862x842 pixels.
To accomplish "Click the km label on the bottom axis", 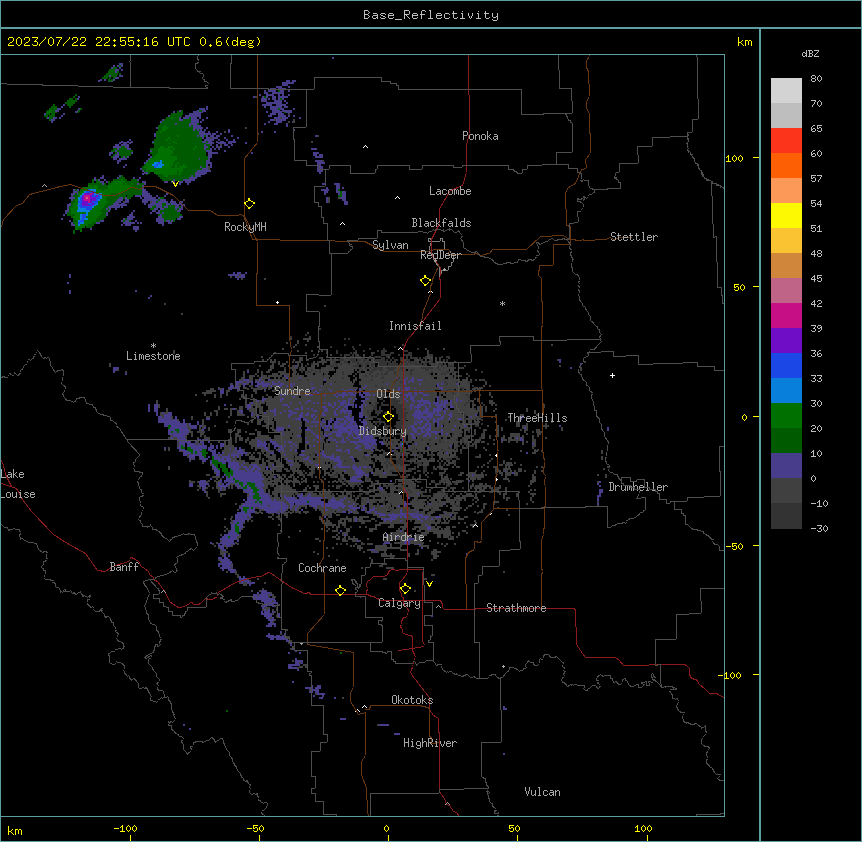I will click(x=15, y=830).
